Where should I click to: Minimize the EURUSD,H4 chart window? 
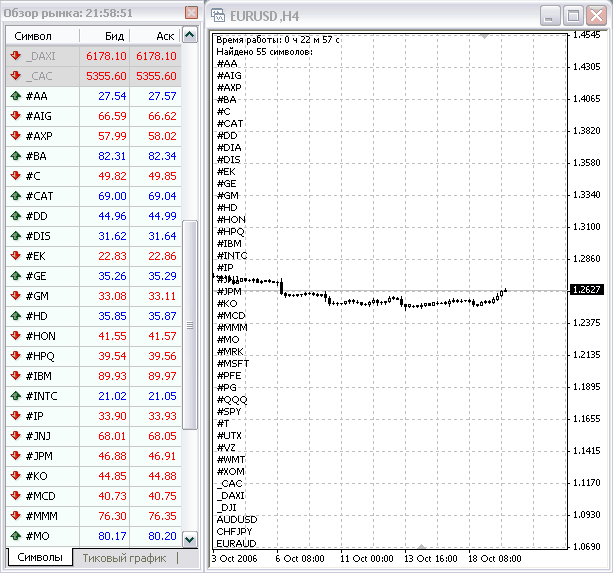tap(550, 16)
